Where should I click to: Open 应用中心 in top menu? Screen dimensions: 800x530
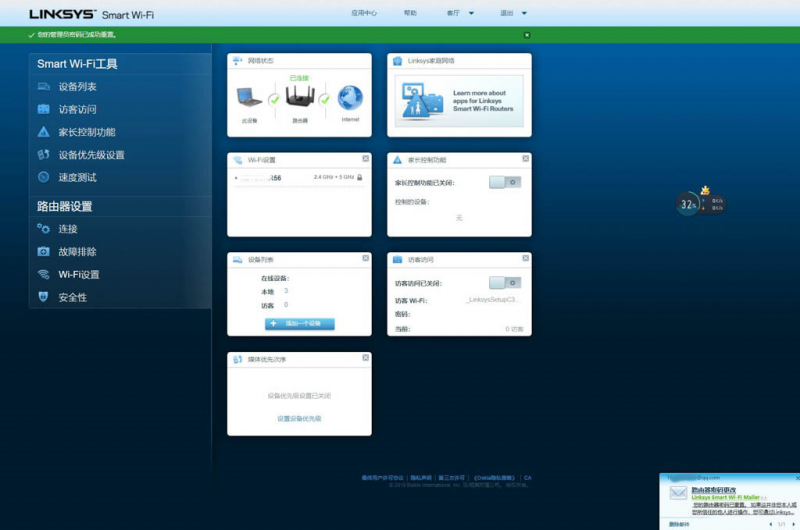pyautogui.click(x=364, y=13)
